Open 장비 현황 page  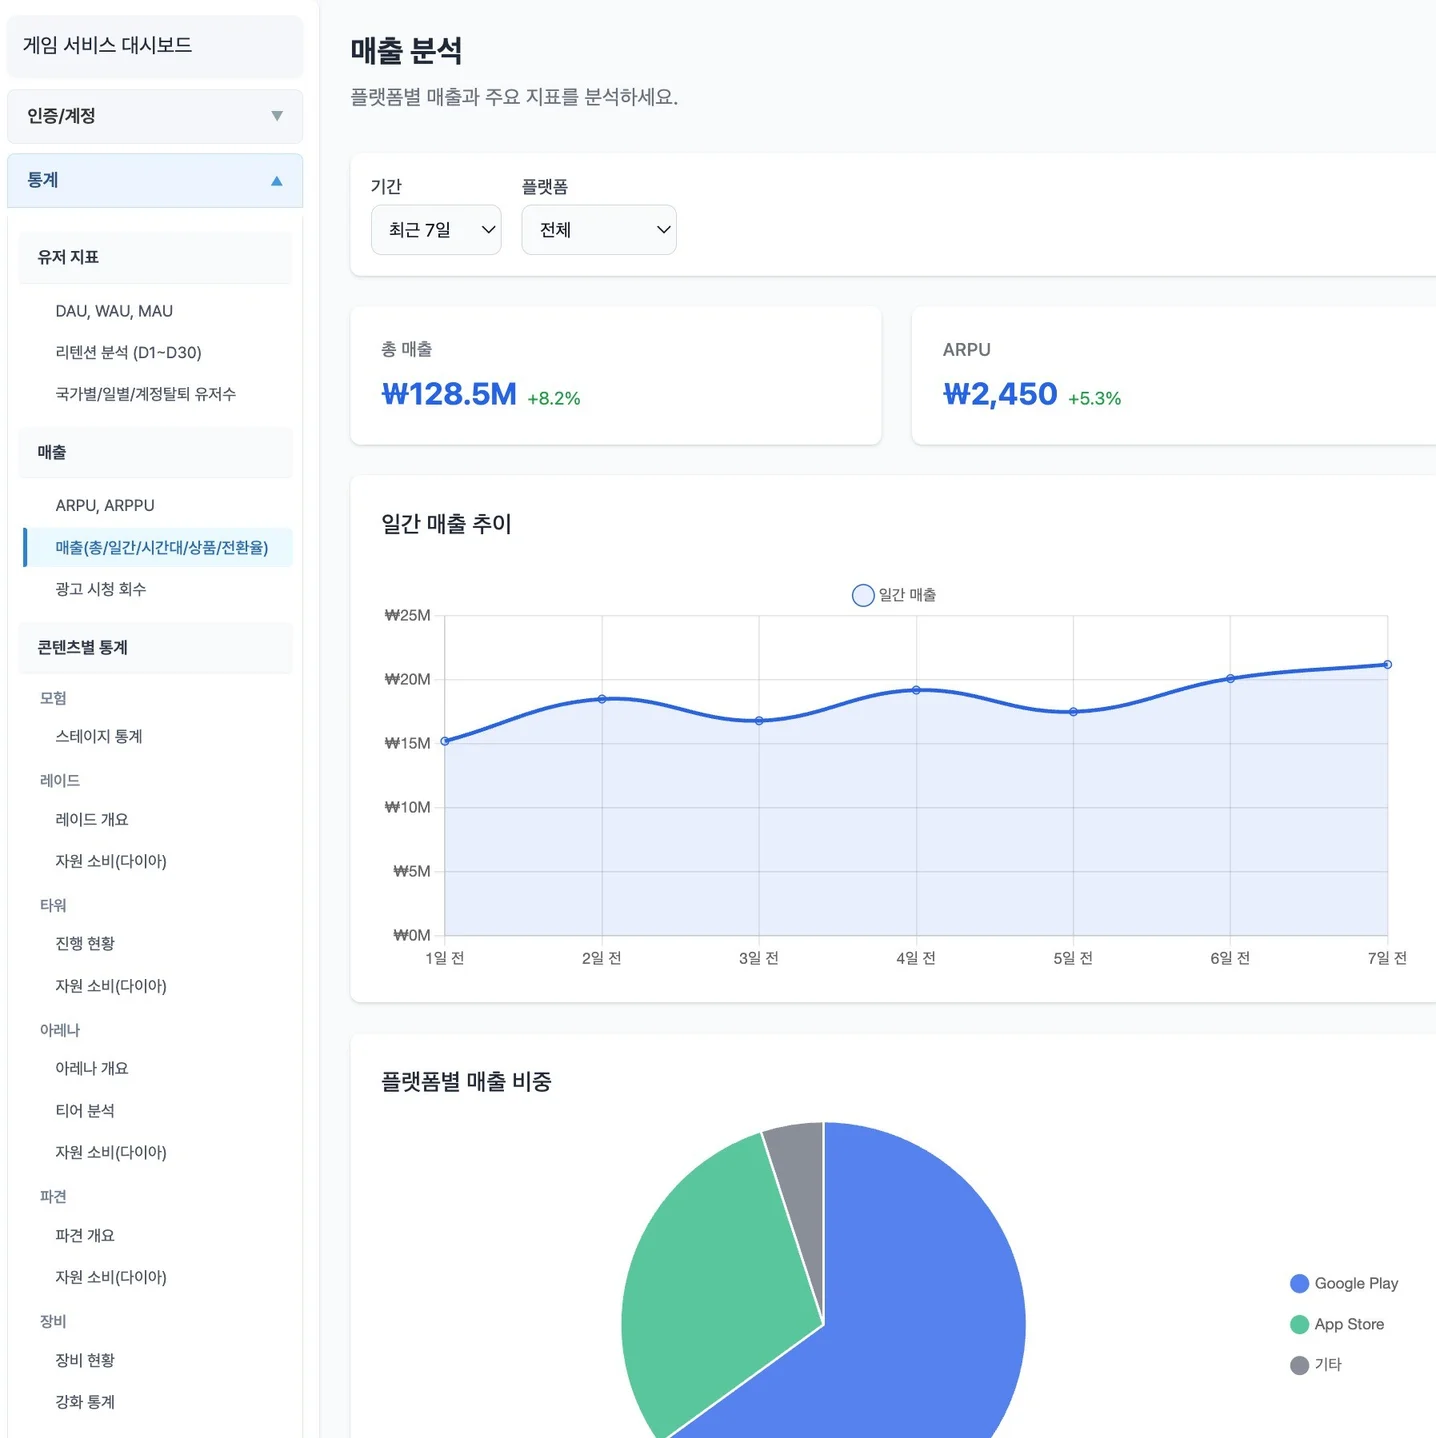(85, 1360)
